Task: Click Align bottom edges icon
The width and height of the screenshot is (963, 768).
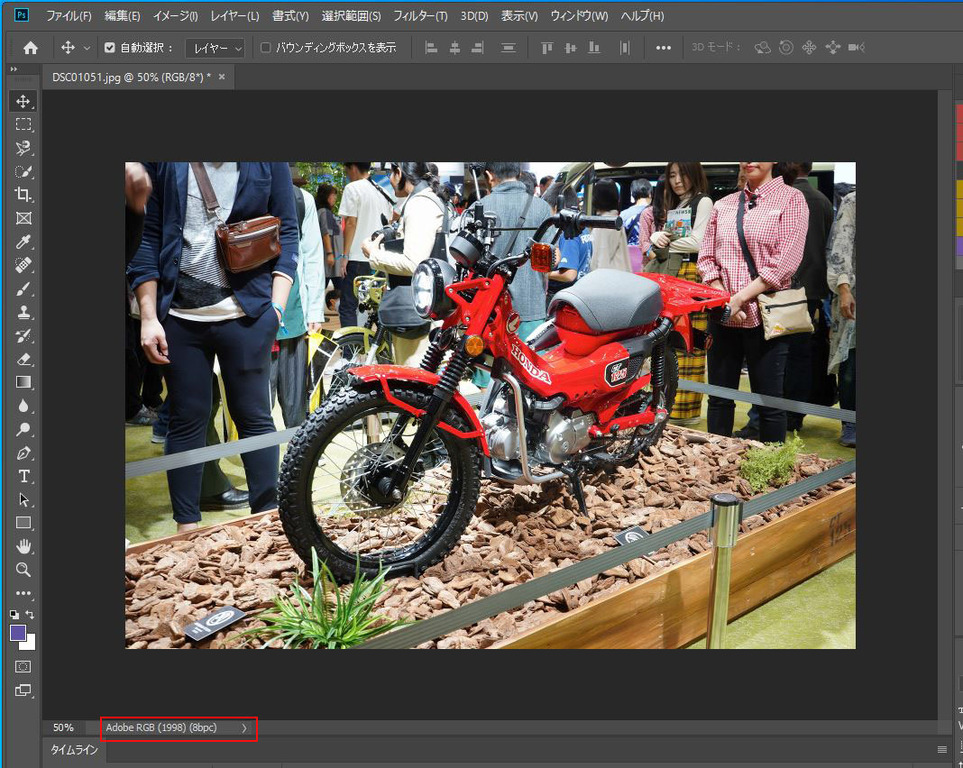Action: [x=594, y=48]
